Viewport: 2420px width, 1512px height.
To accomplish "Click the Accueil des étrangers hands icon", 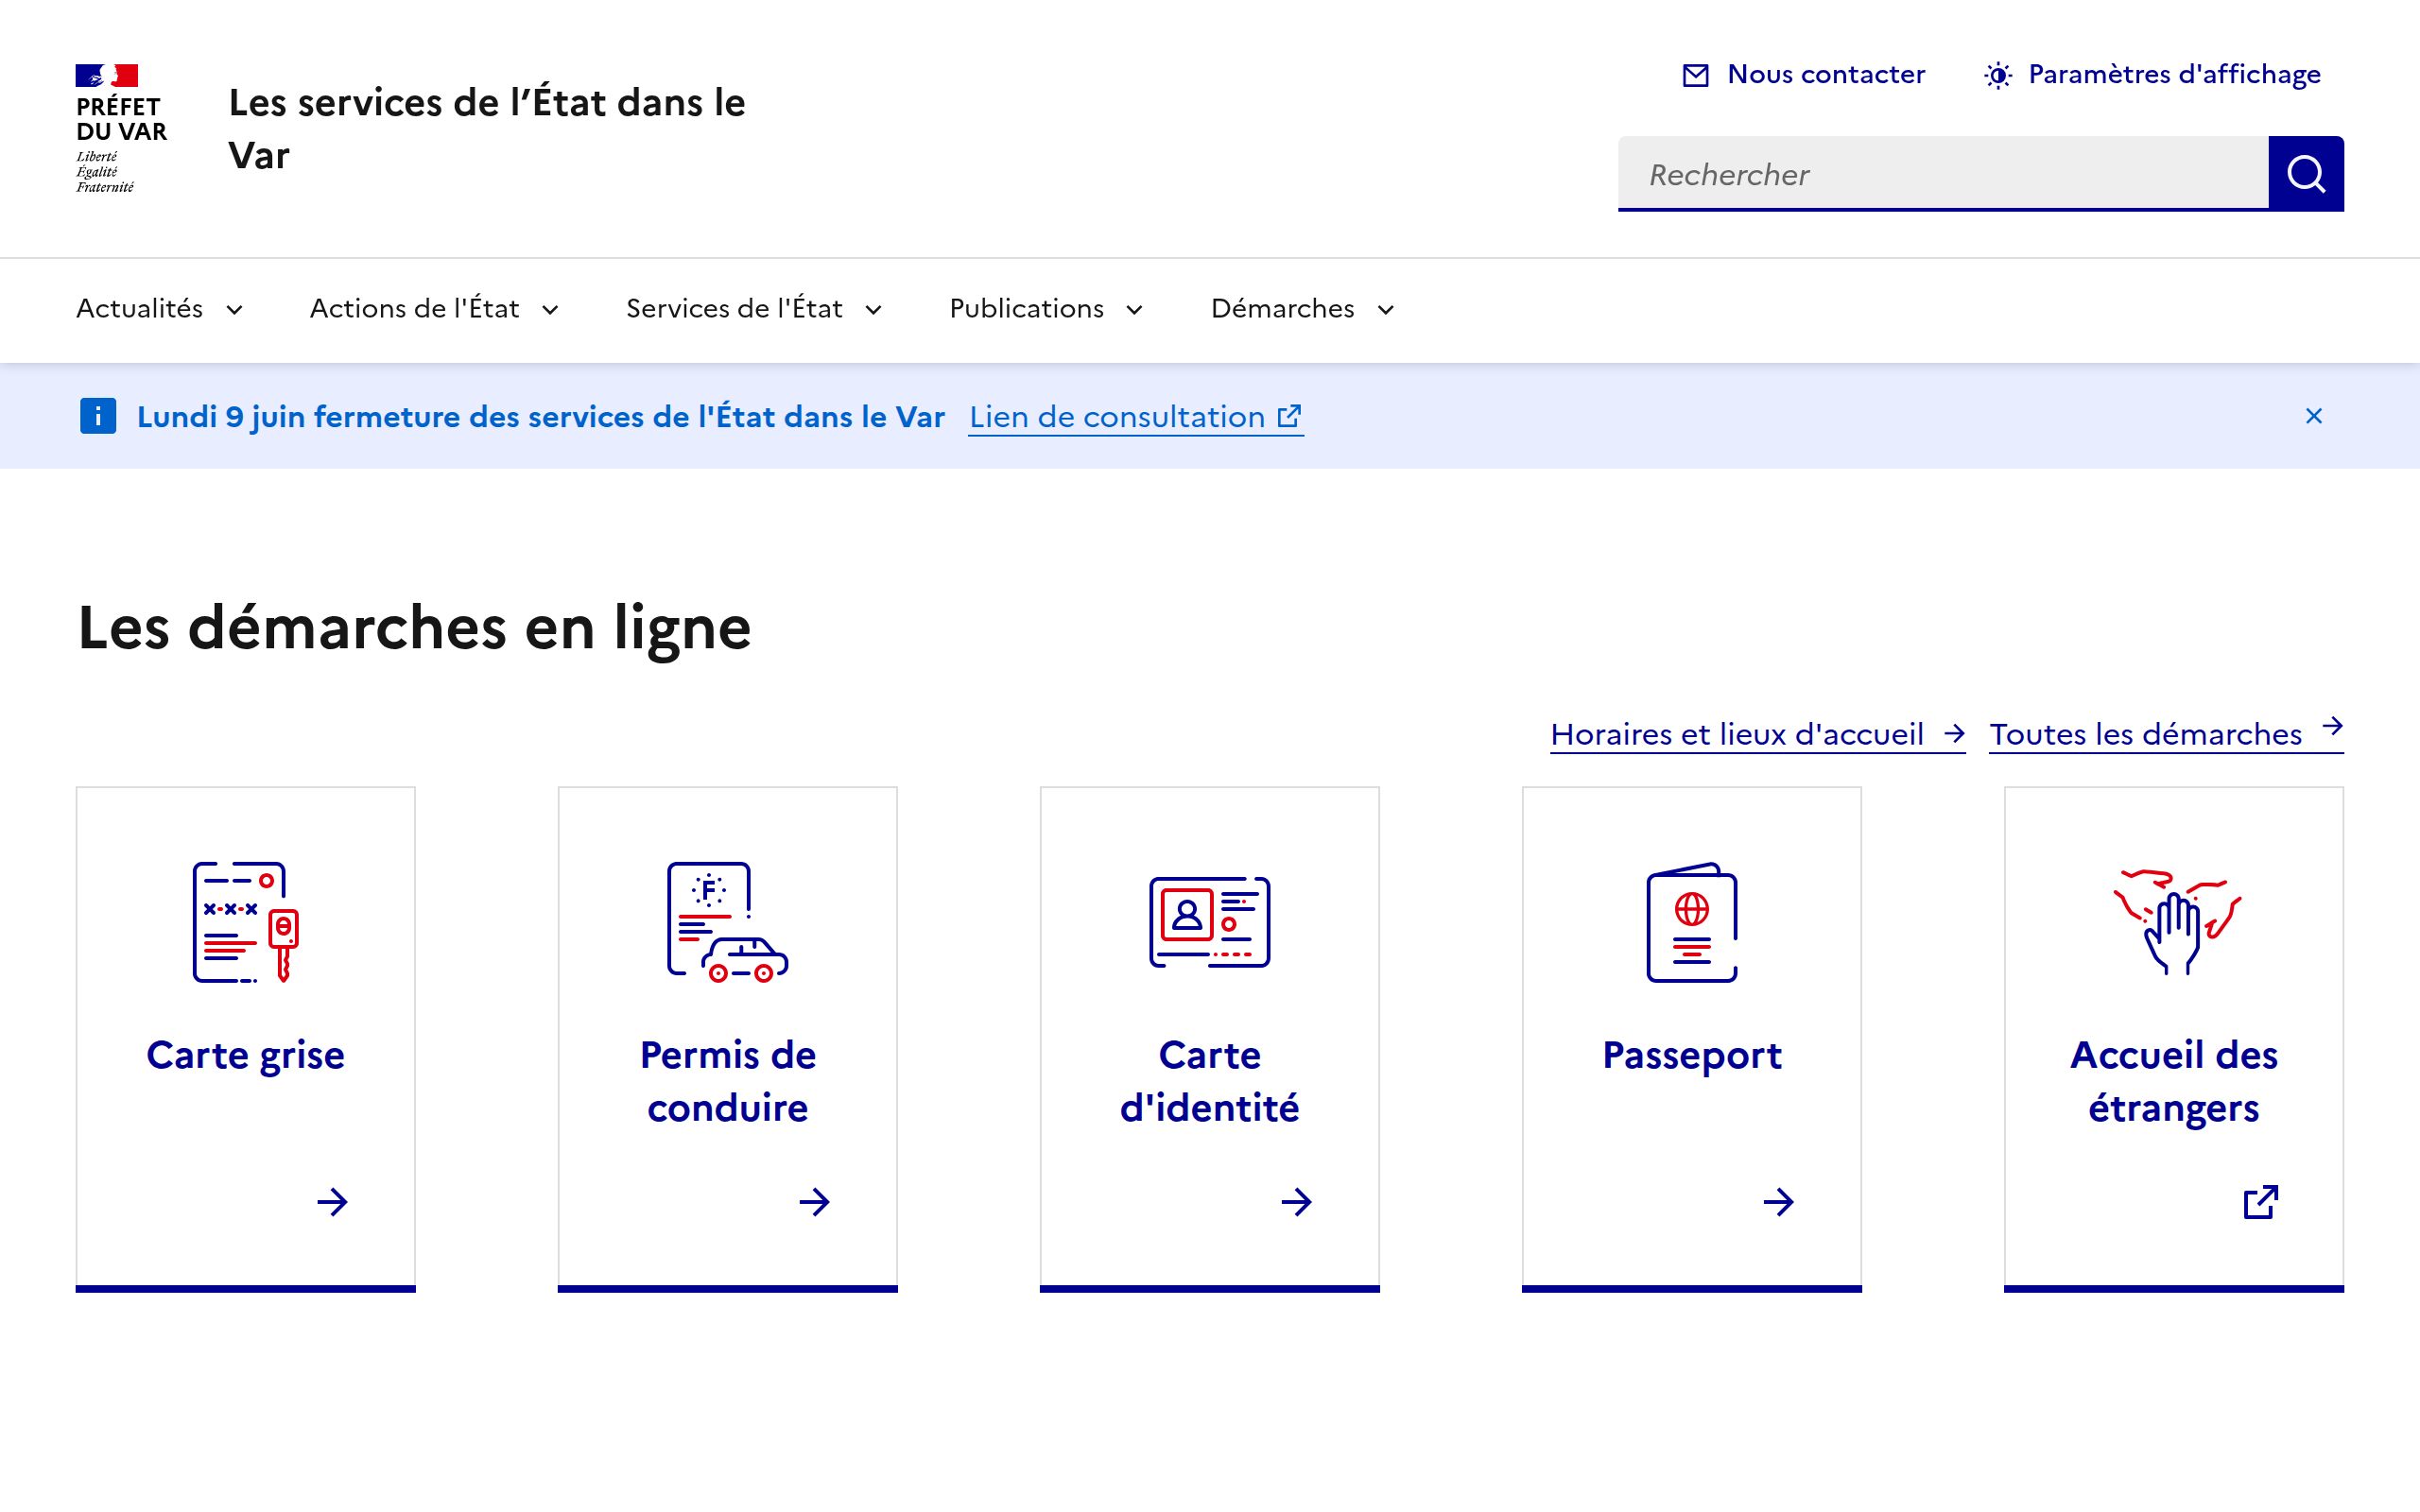I will pos(2176,922).
